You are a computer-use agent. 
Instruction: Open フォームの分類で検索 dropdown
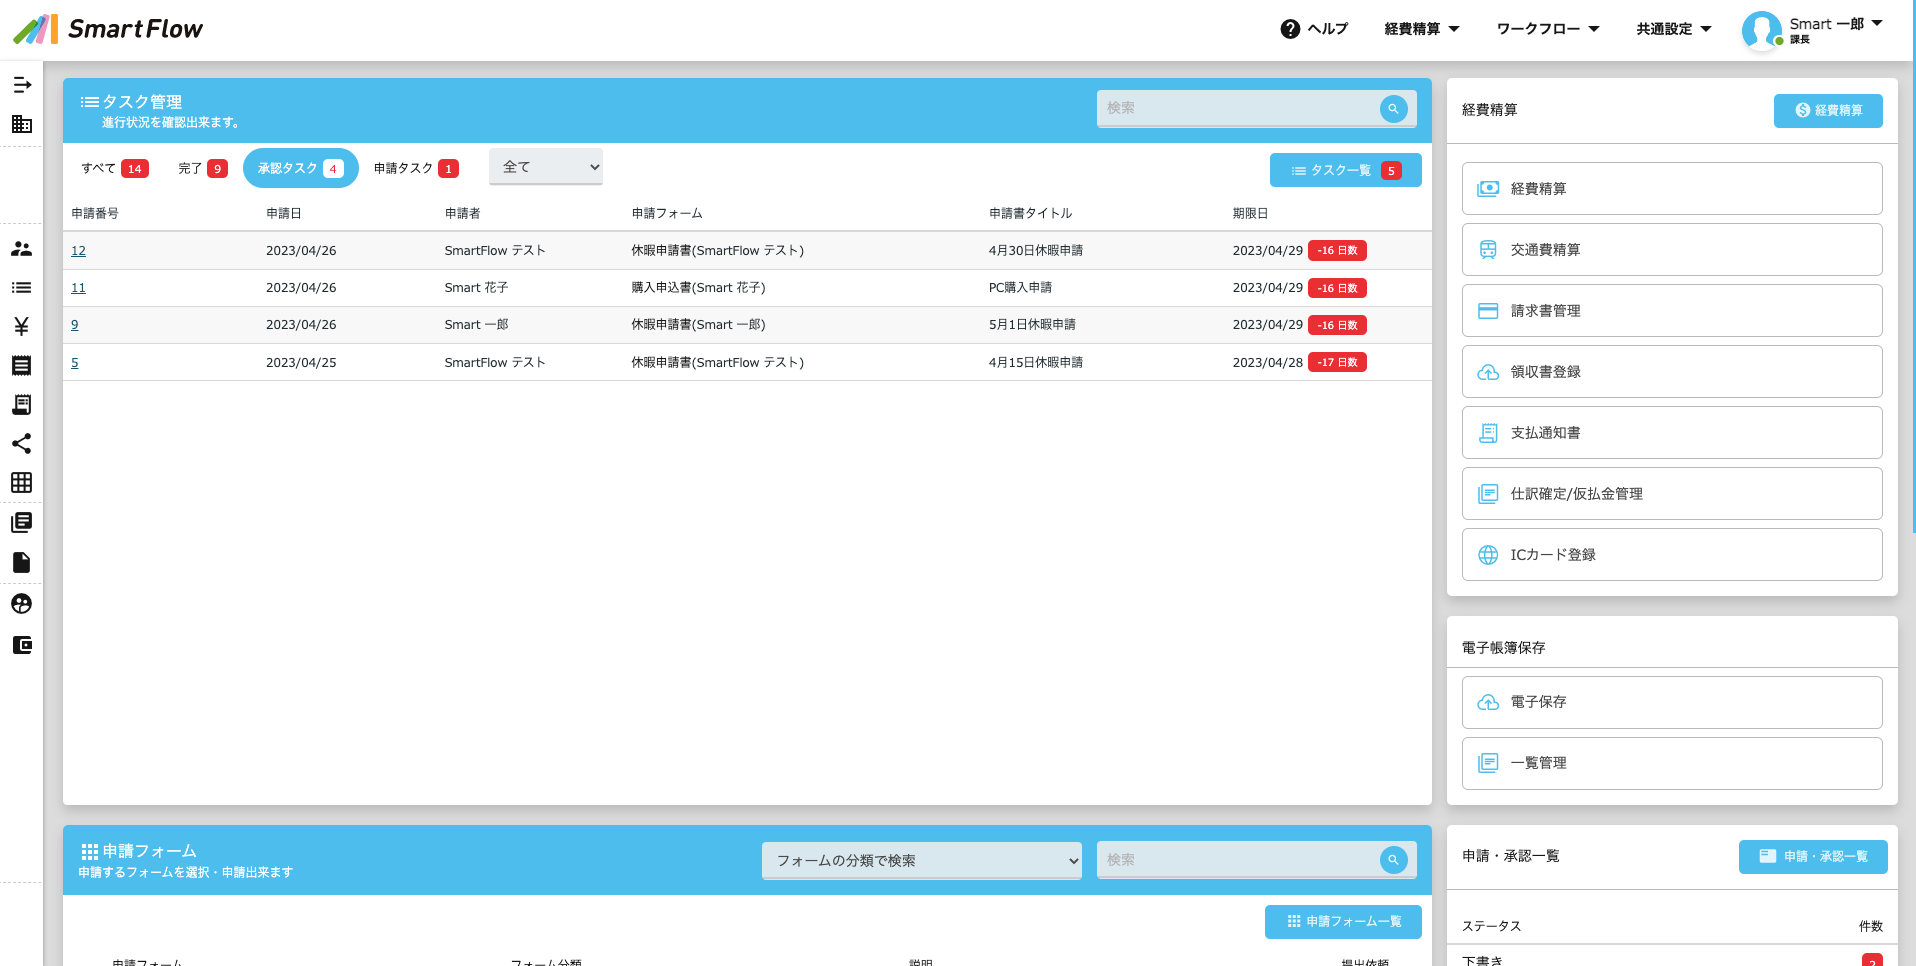(x=921, y=860)
